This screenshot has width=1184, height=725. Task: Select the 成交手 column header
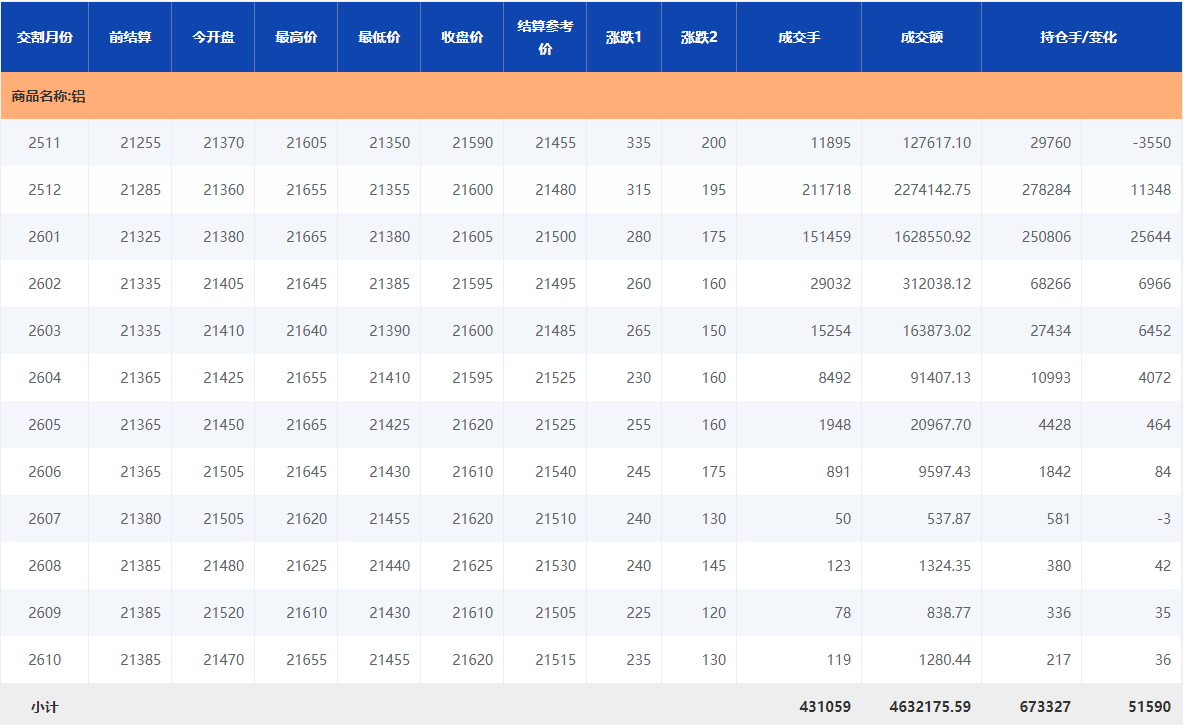coord(799,37)
